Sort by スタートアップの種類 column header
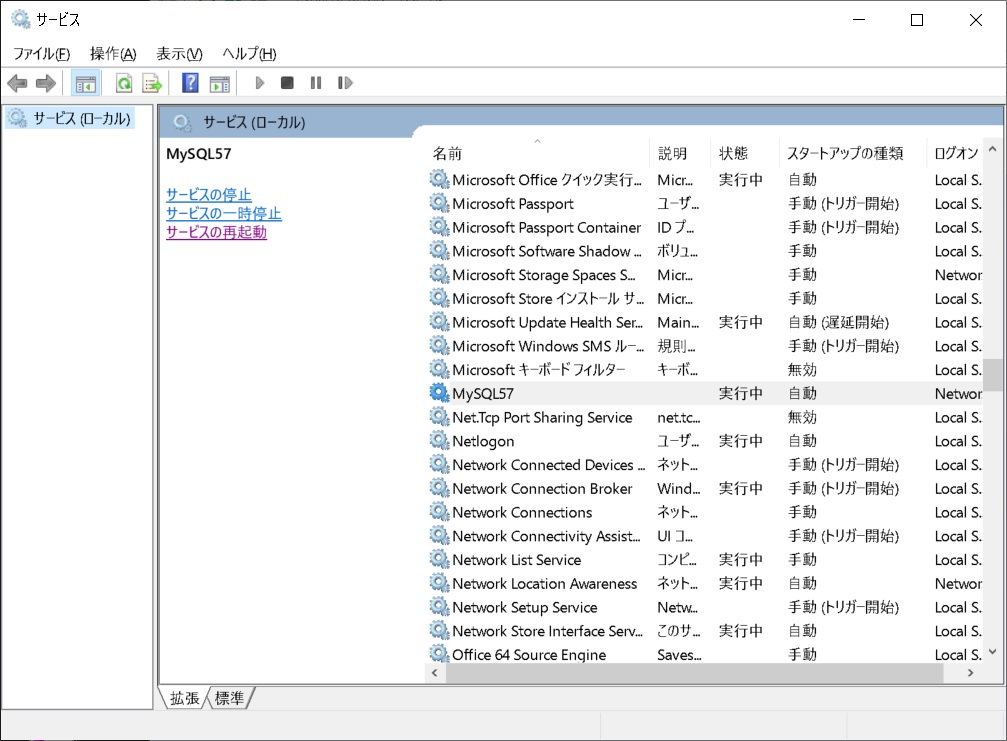Viewport: 1007px width, 741px height. (852, 153)
